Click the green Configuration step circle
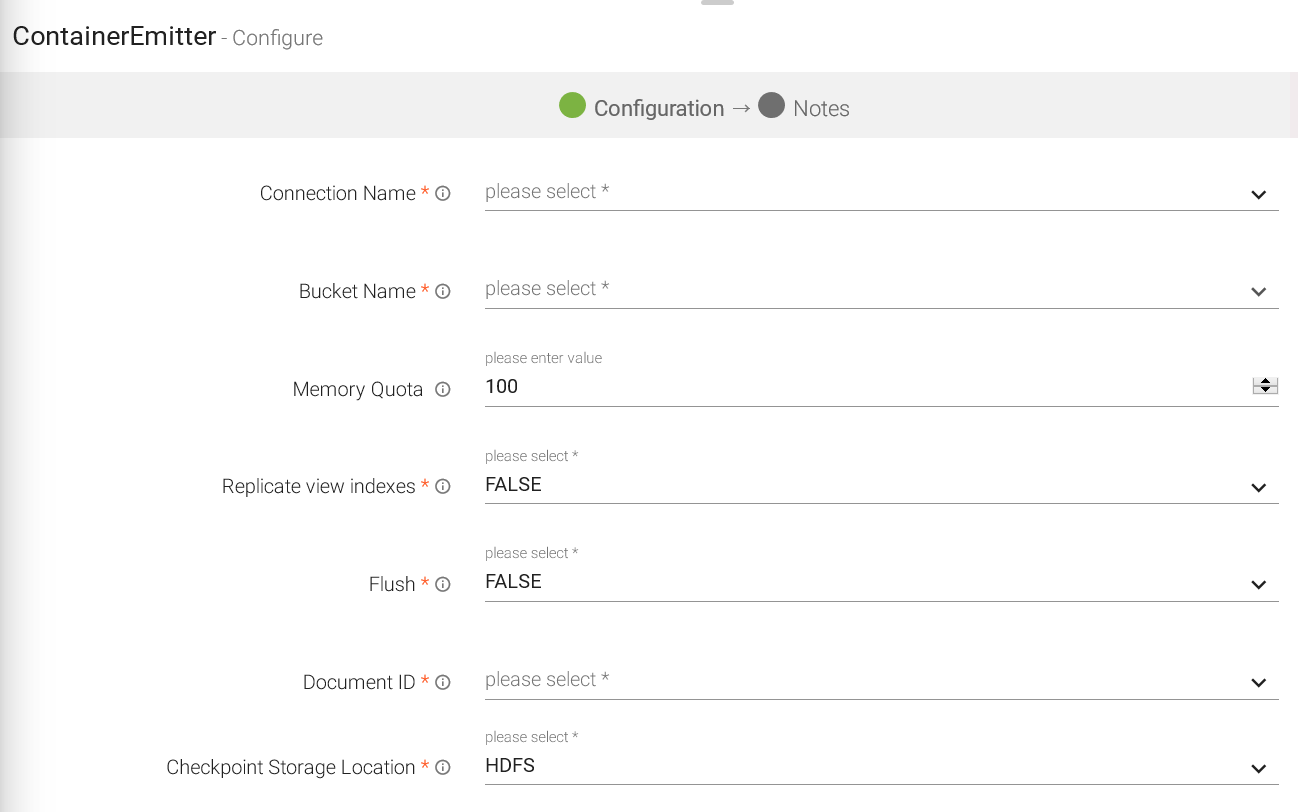Image resolution: width=1298 pixels, height=812 pixels. [x=572, y=105]
